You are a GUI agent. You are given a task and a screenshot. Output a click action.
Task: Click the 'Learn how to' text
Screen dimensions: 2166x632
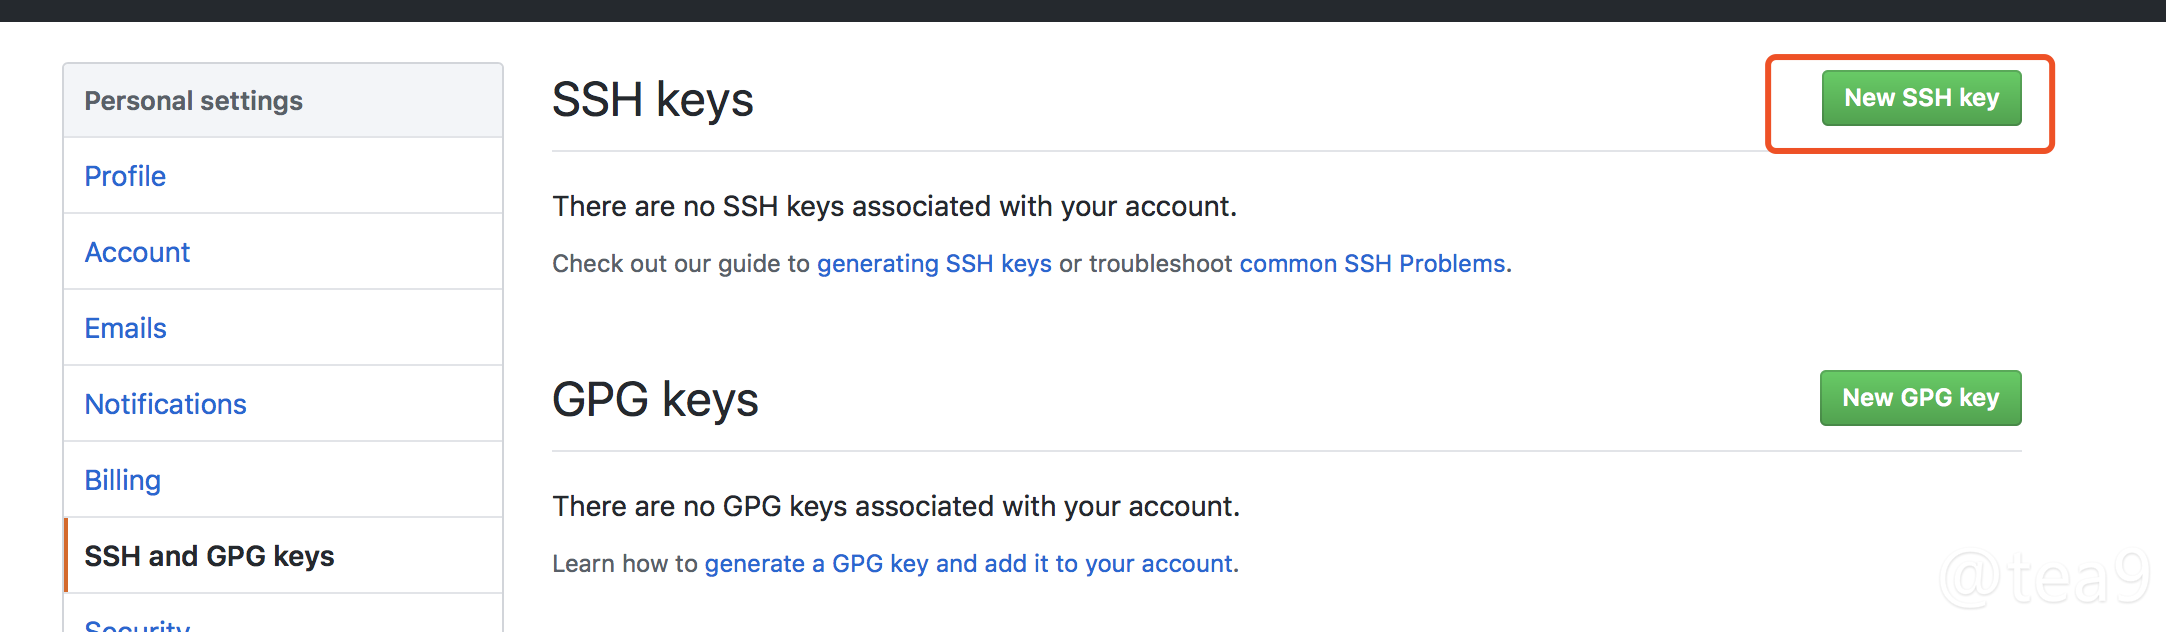(624, 563)
